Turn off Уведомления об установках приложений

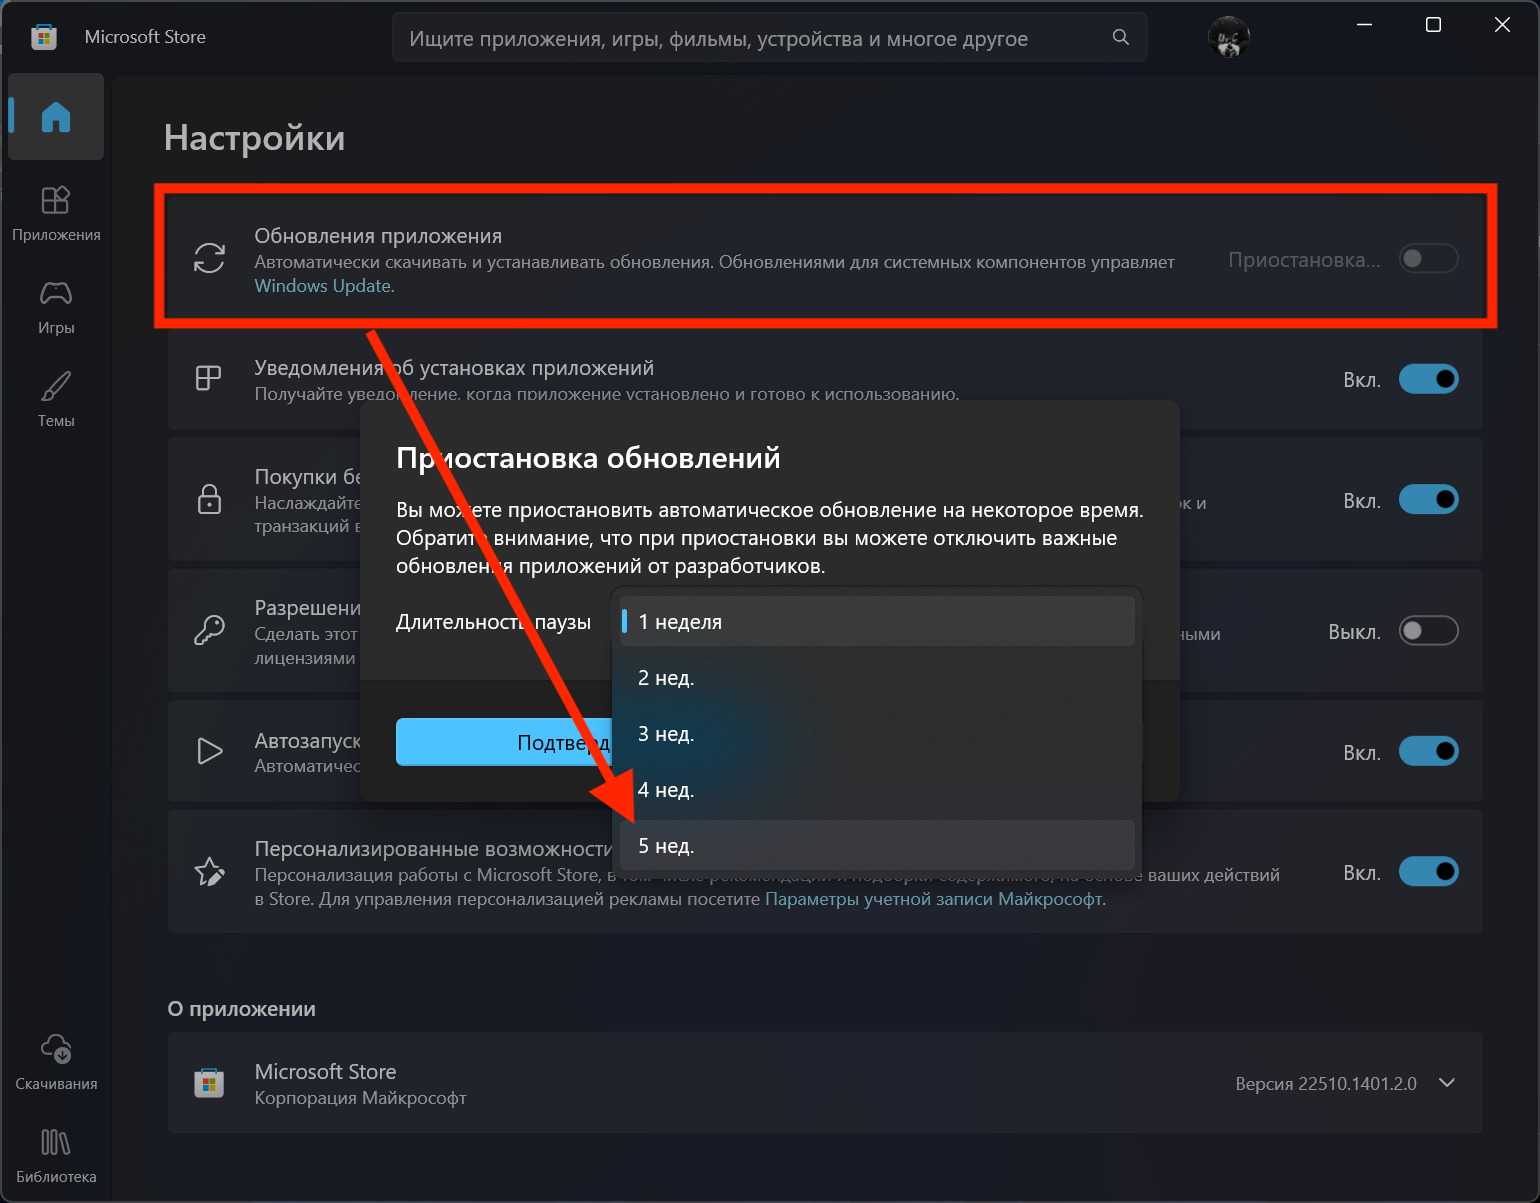[x=1429, y=379]
